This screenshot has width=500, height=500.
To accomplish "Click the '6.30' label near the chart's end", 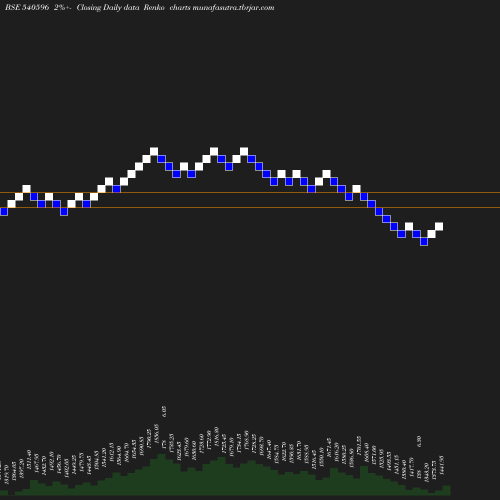I will (419, 442).
